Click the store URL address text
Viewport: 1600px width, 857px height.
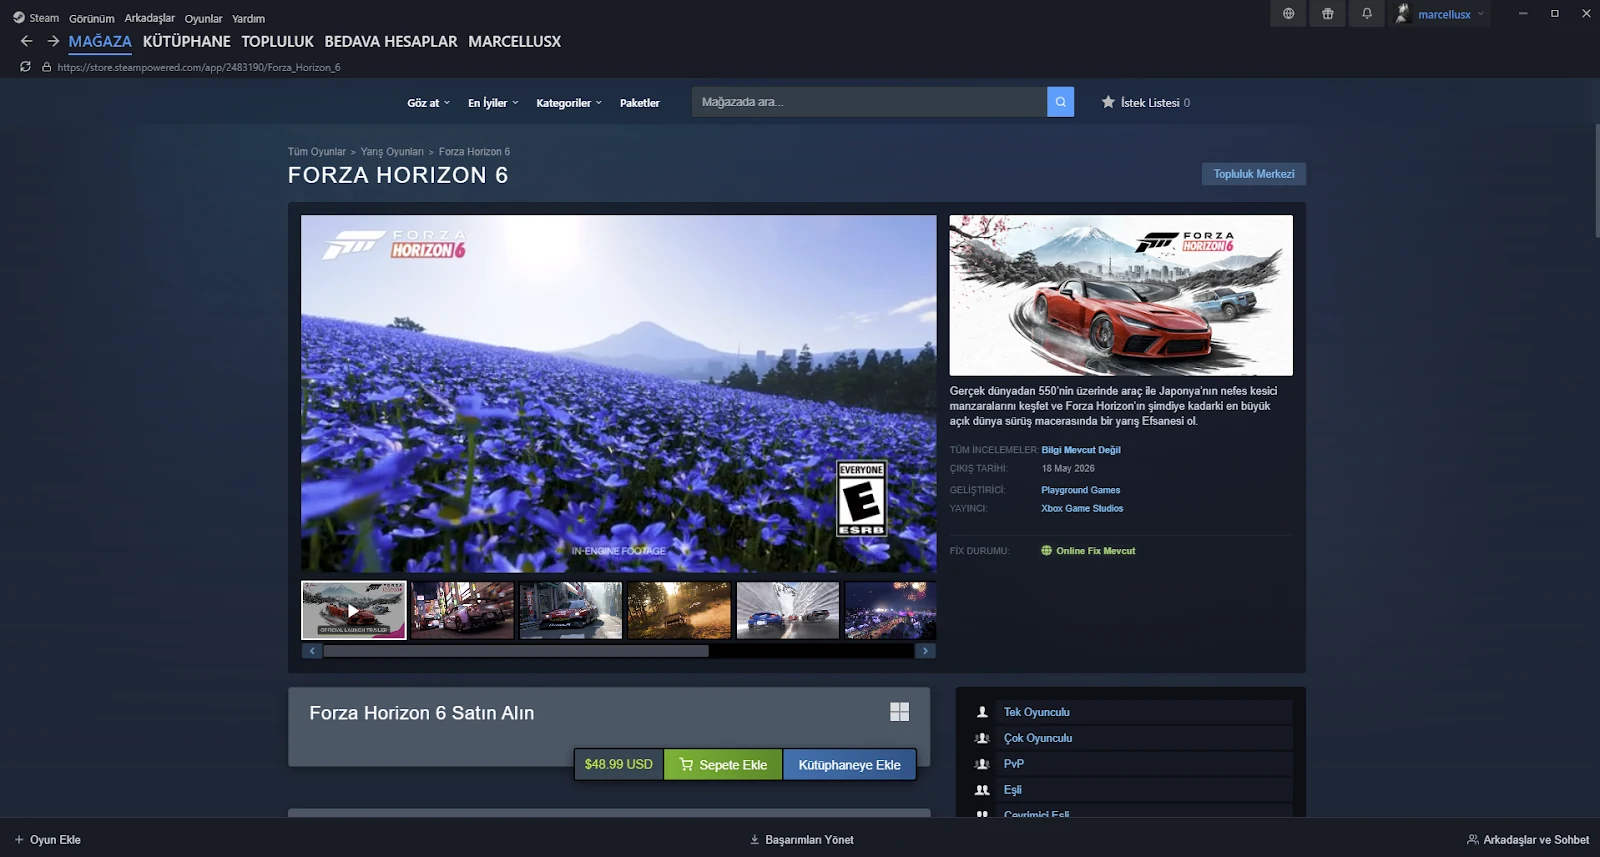pyautogui.click(x=199, y=67)
